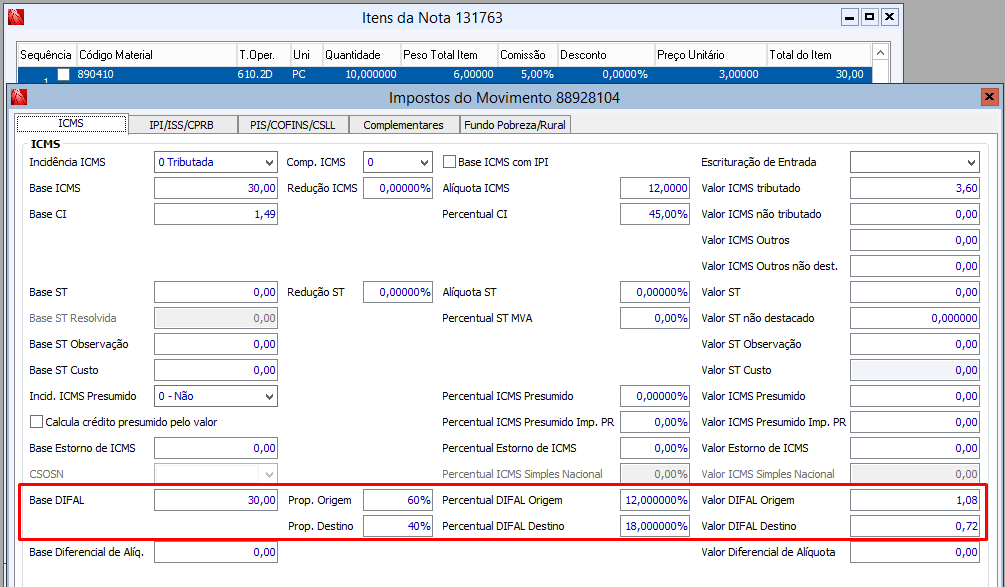
Task: Expand the Comp. ICMS dropdown
Action: (x=423, y=162)
